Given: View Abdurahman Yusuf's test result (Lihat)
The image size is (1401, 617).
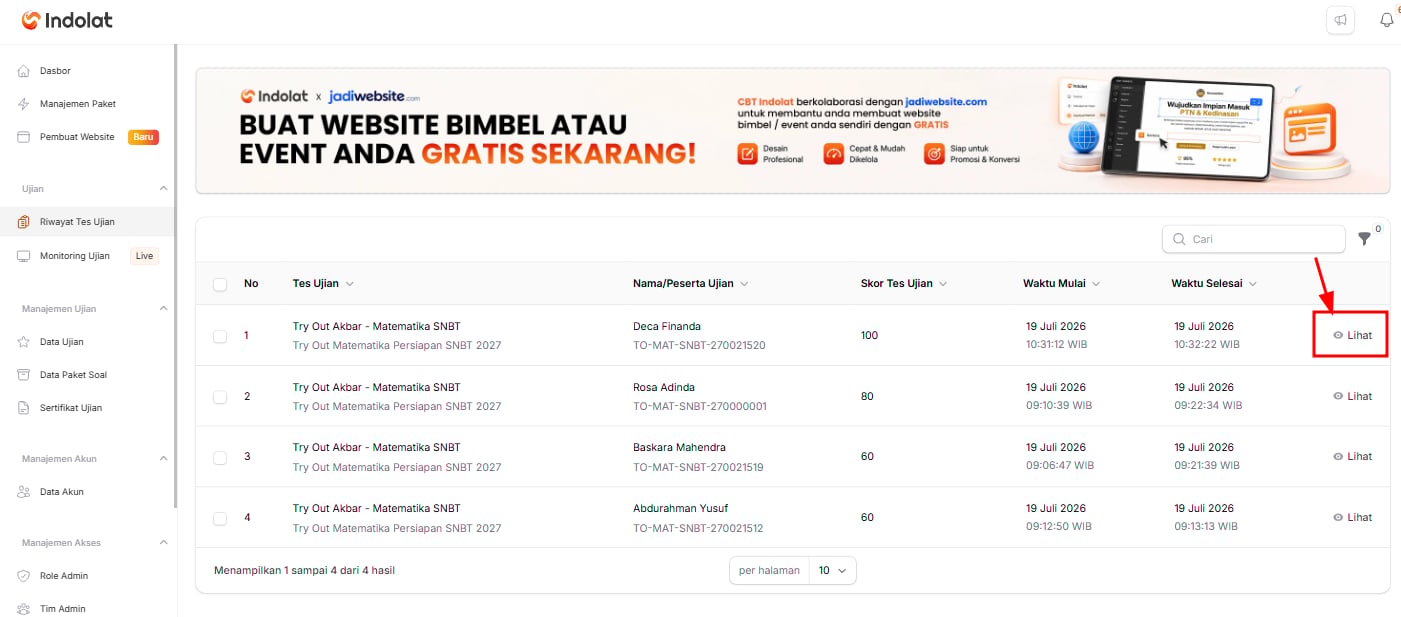Looking at the screenshot, I should (x=1352, y=517).
